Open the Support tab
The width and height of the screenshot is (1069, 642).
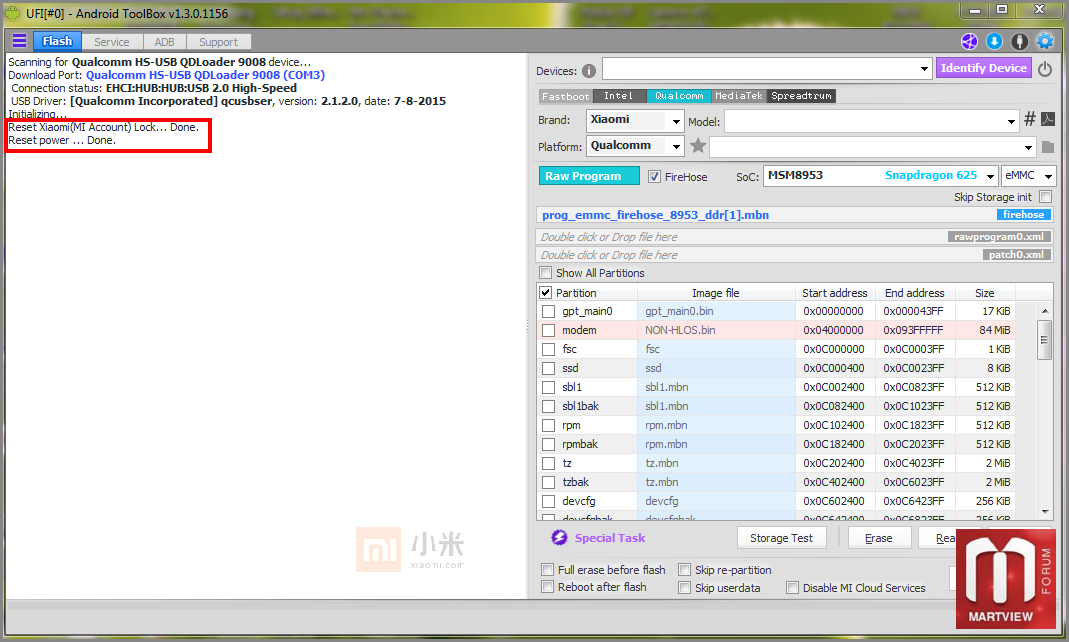218,42
